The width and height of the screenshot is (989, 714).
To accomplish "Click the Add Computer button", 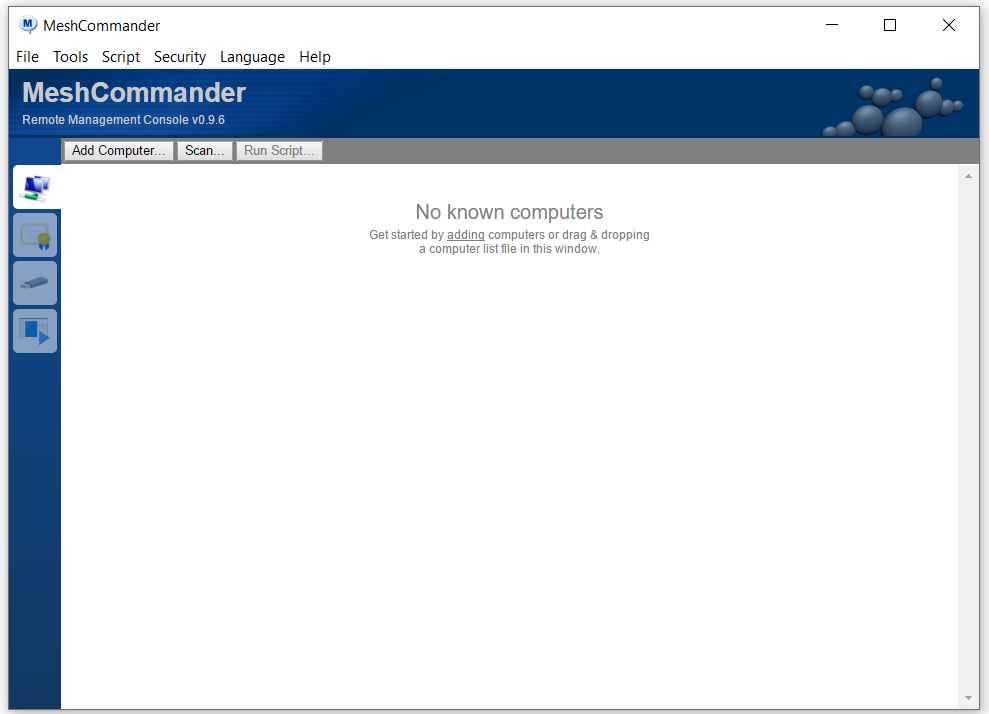I will pyautogui.click(x=119, y=151).
